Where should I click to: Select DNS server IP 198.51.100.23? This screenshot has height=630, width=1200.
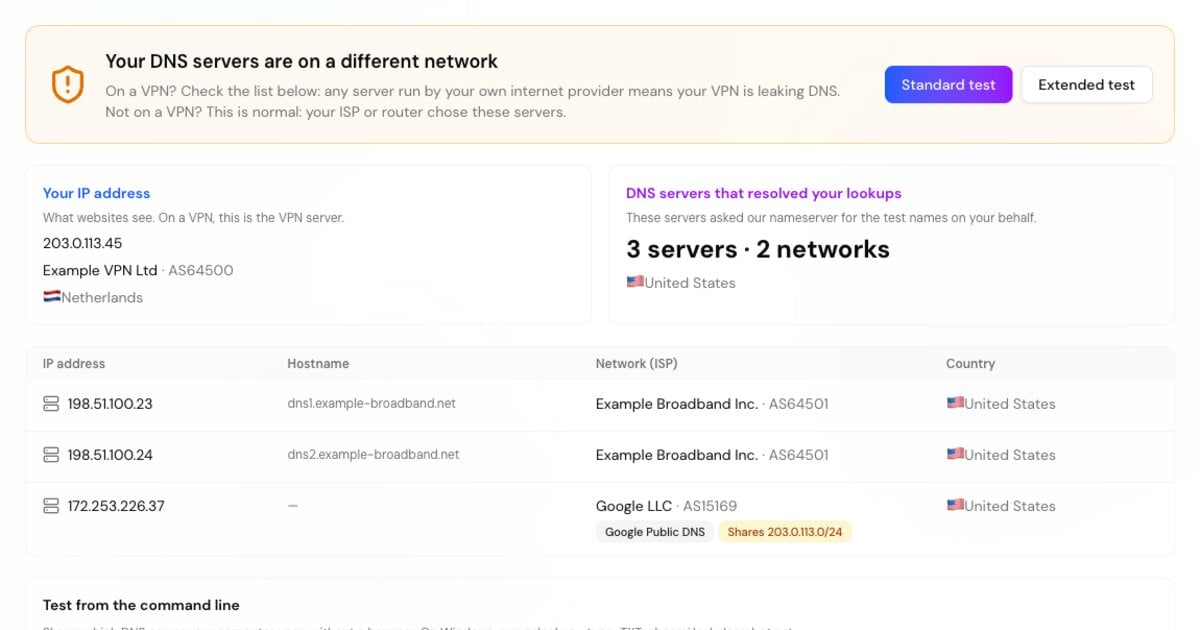click(x=110, y=404)
